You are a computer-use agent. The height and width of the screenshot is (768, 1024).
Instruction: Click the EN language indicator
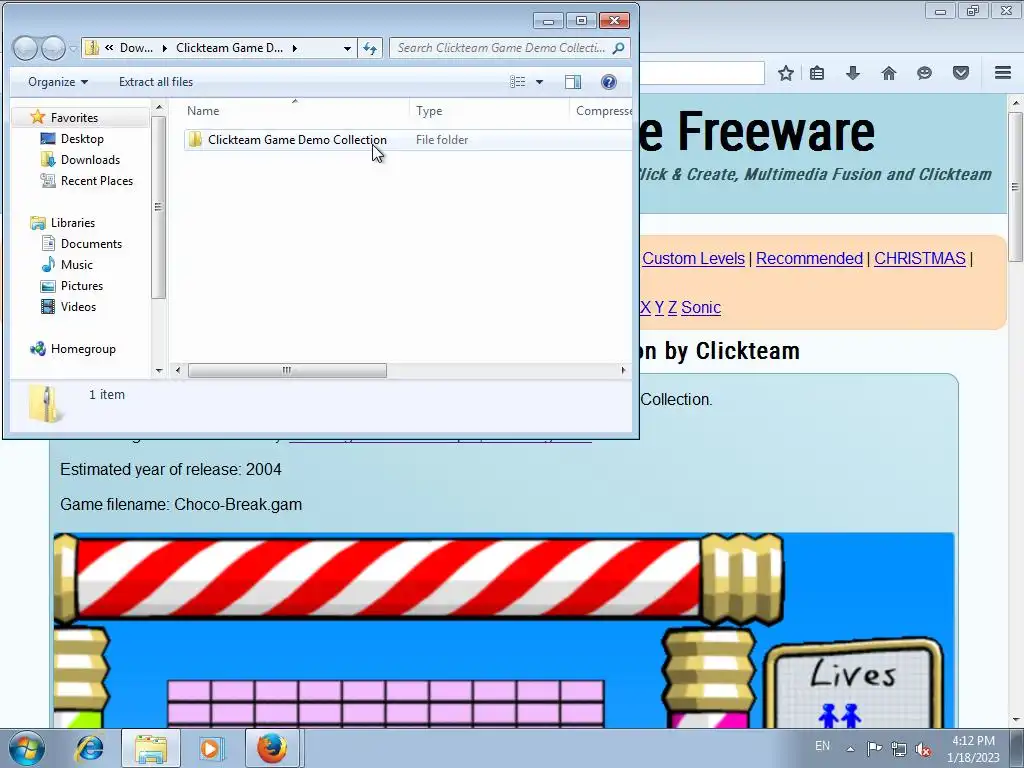[x=822, y=746]
